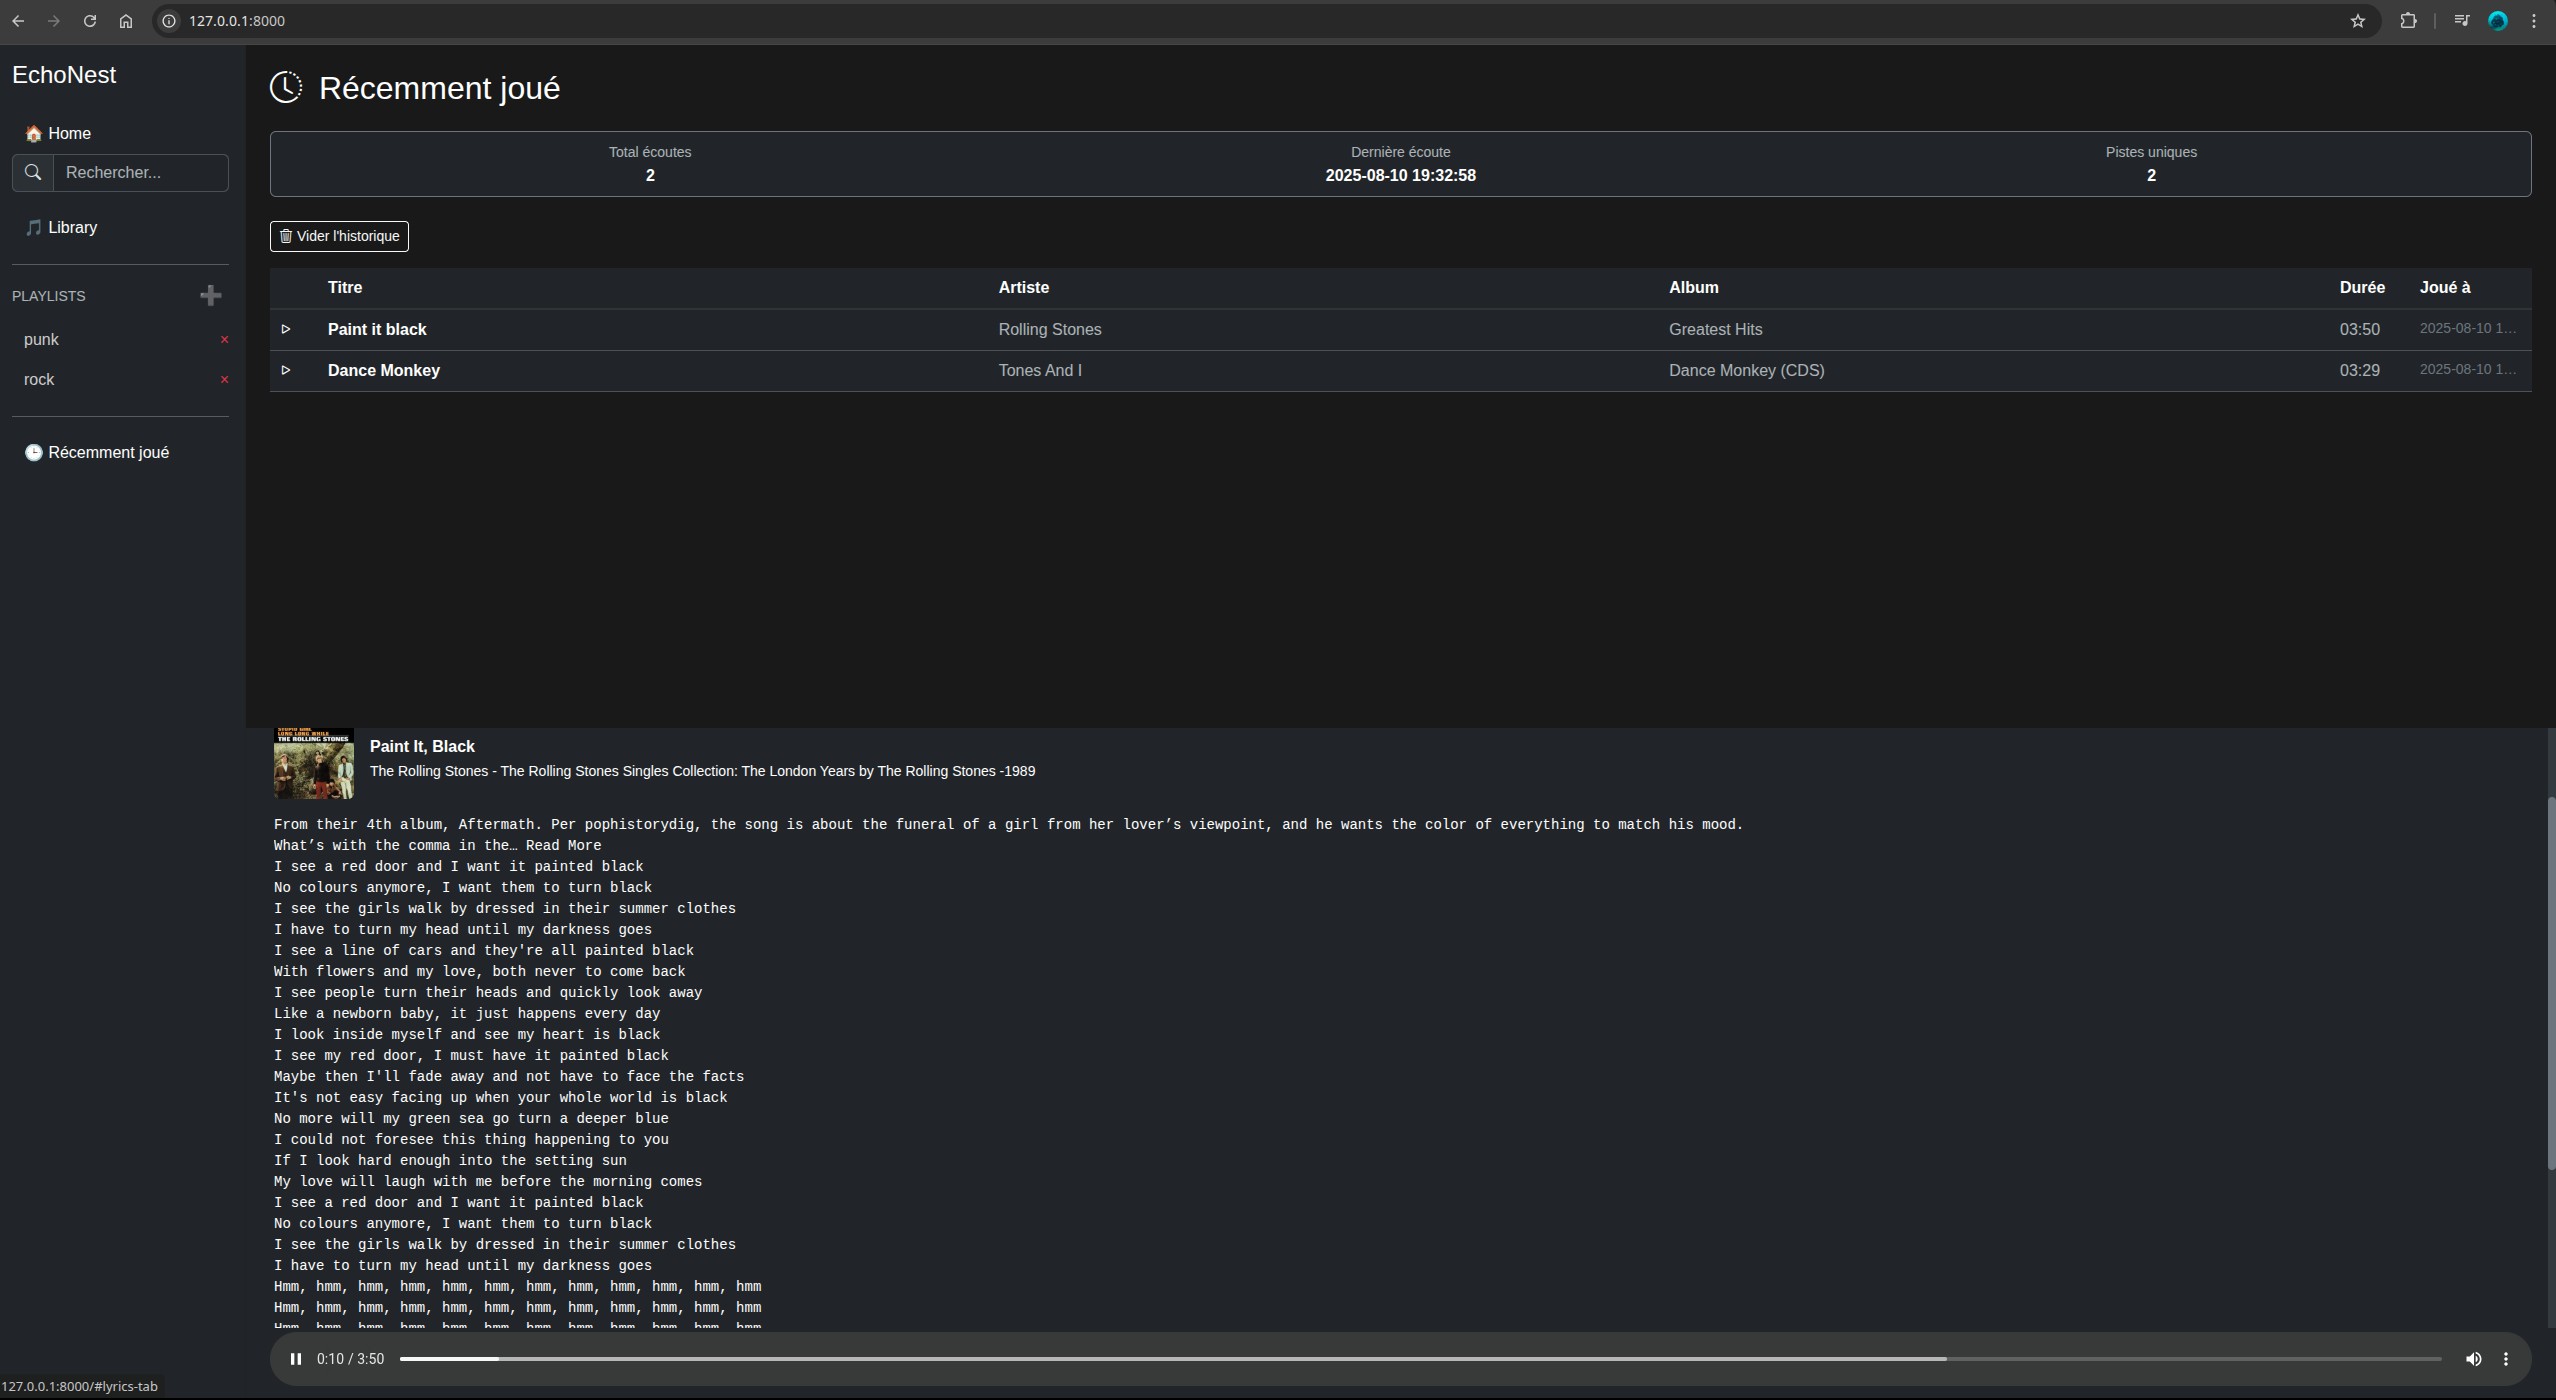
Task: Open the browser three-dot menu
Action: [2534, 21]
